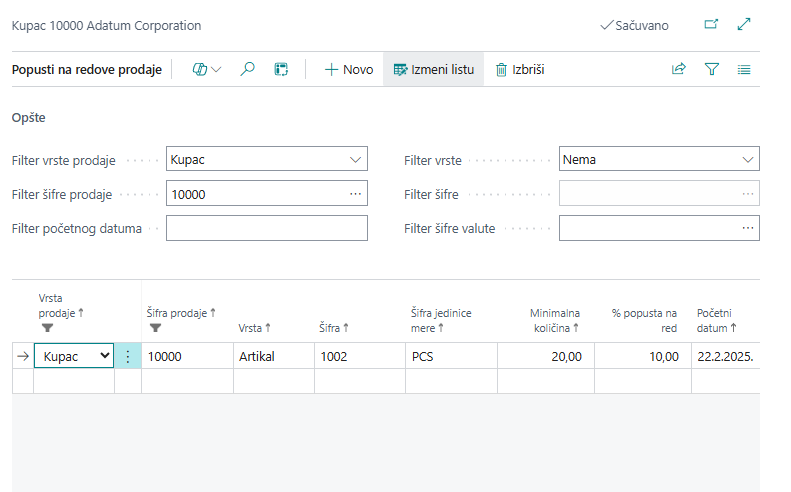The image size is (791, 492).
Task: Open the Copilot icon dropdown in toolbar
Action: (x=206, y=69)
